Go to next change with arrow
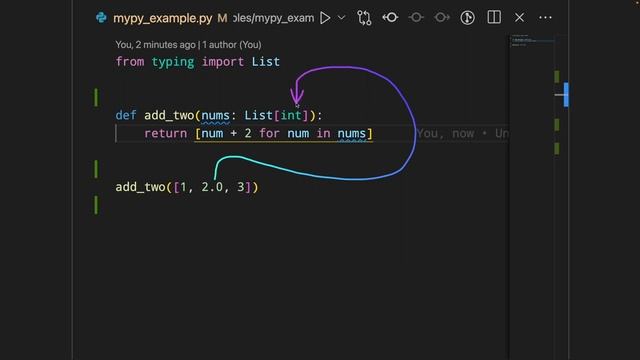 pos(442,18)
